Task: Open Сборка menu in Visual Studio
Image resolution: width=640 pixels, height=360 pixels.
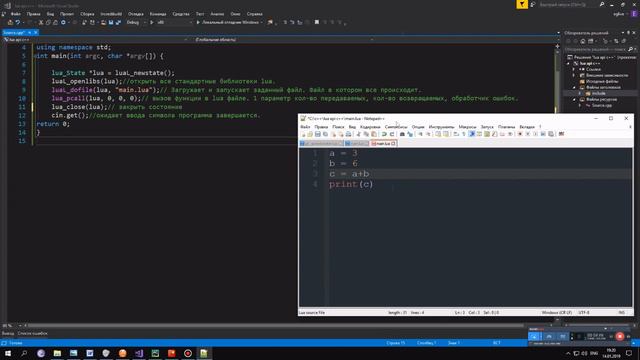Action: 87,14
